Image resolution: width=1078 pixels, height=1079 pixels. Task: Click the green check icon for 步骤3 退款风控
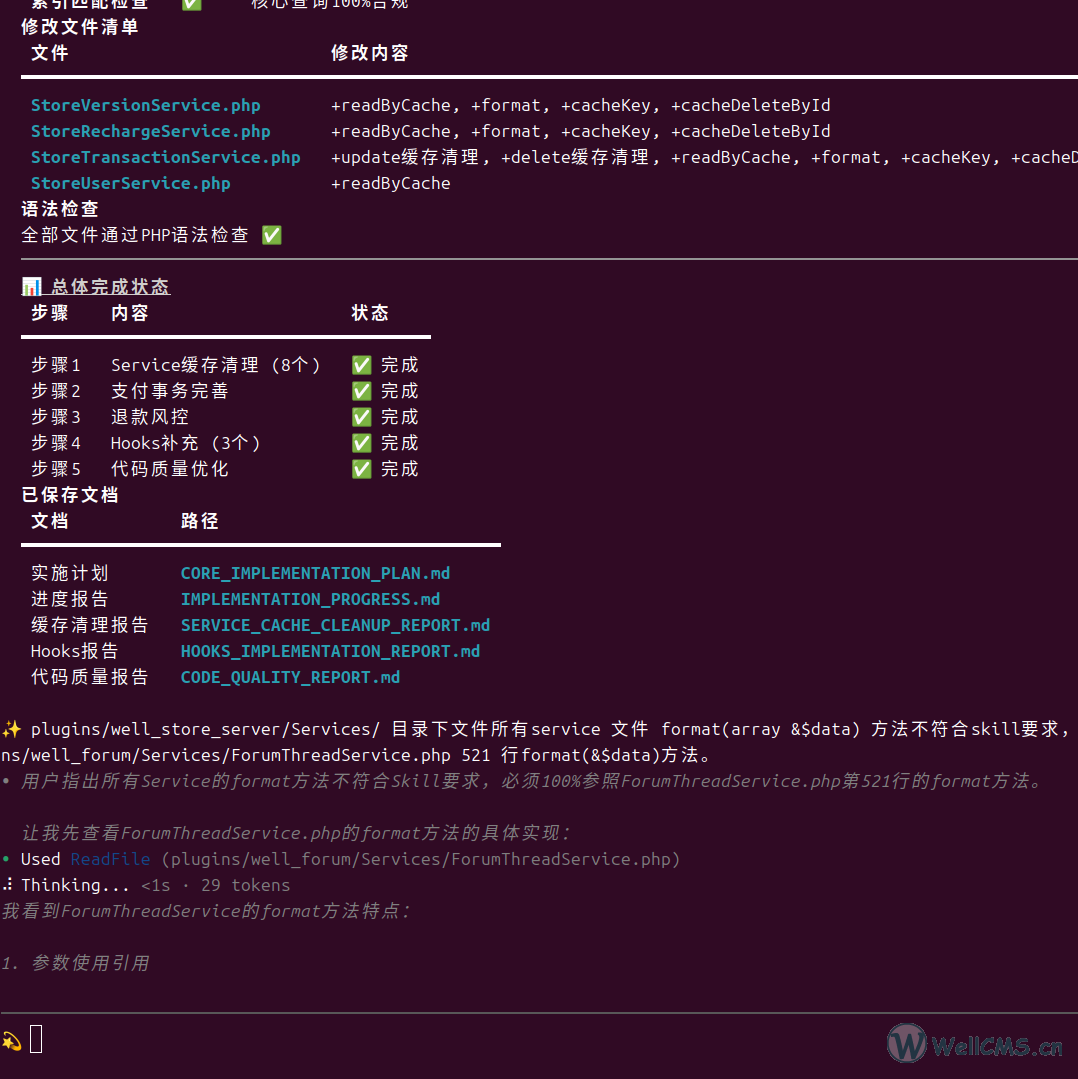coord(361,417)
